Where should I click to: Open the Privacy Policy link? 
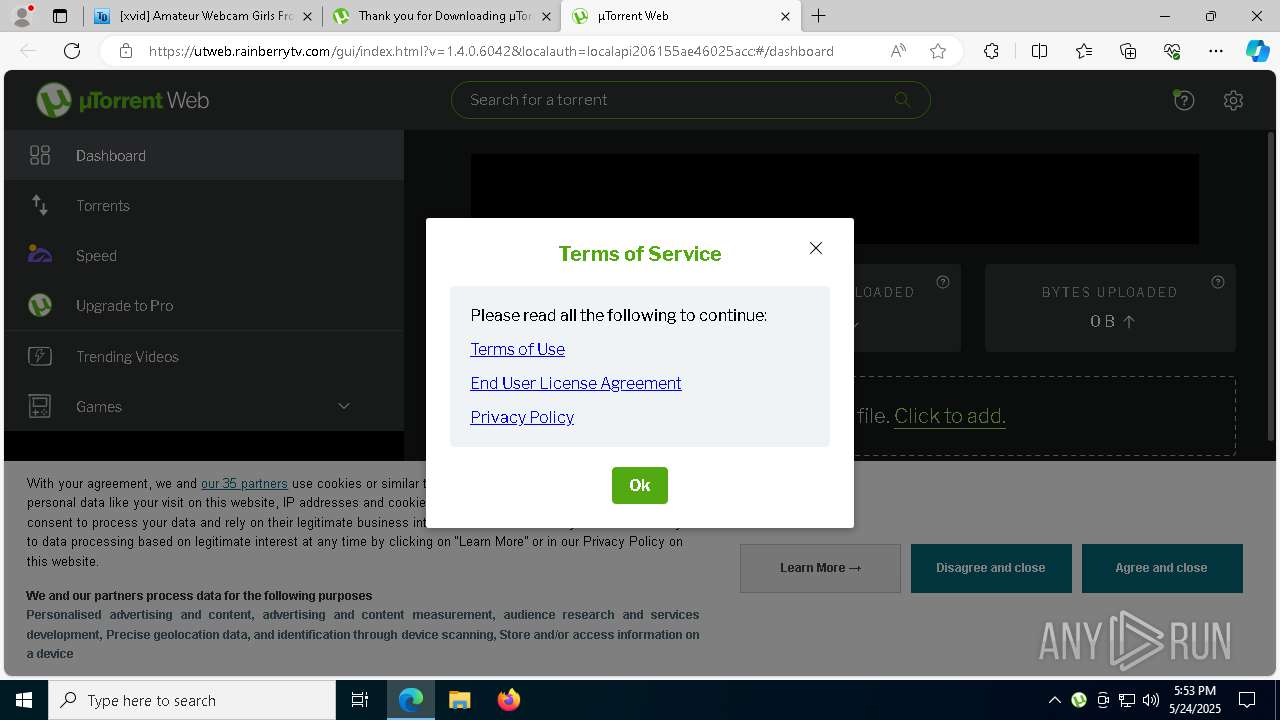522,417
